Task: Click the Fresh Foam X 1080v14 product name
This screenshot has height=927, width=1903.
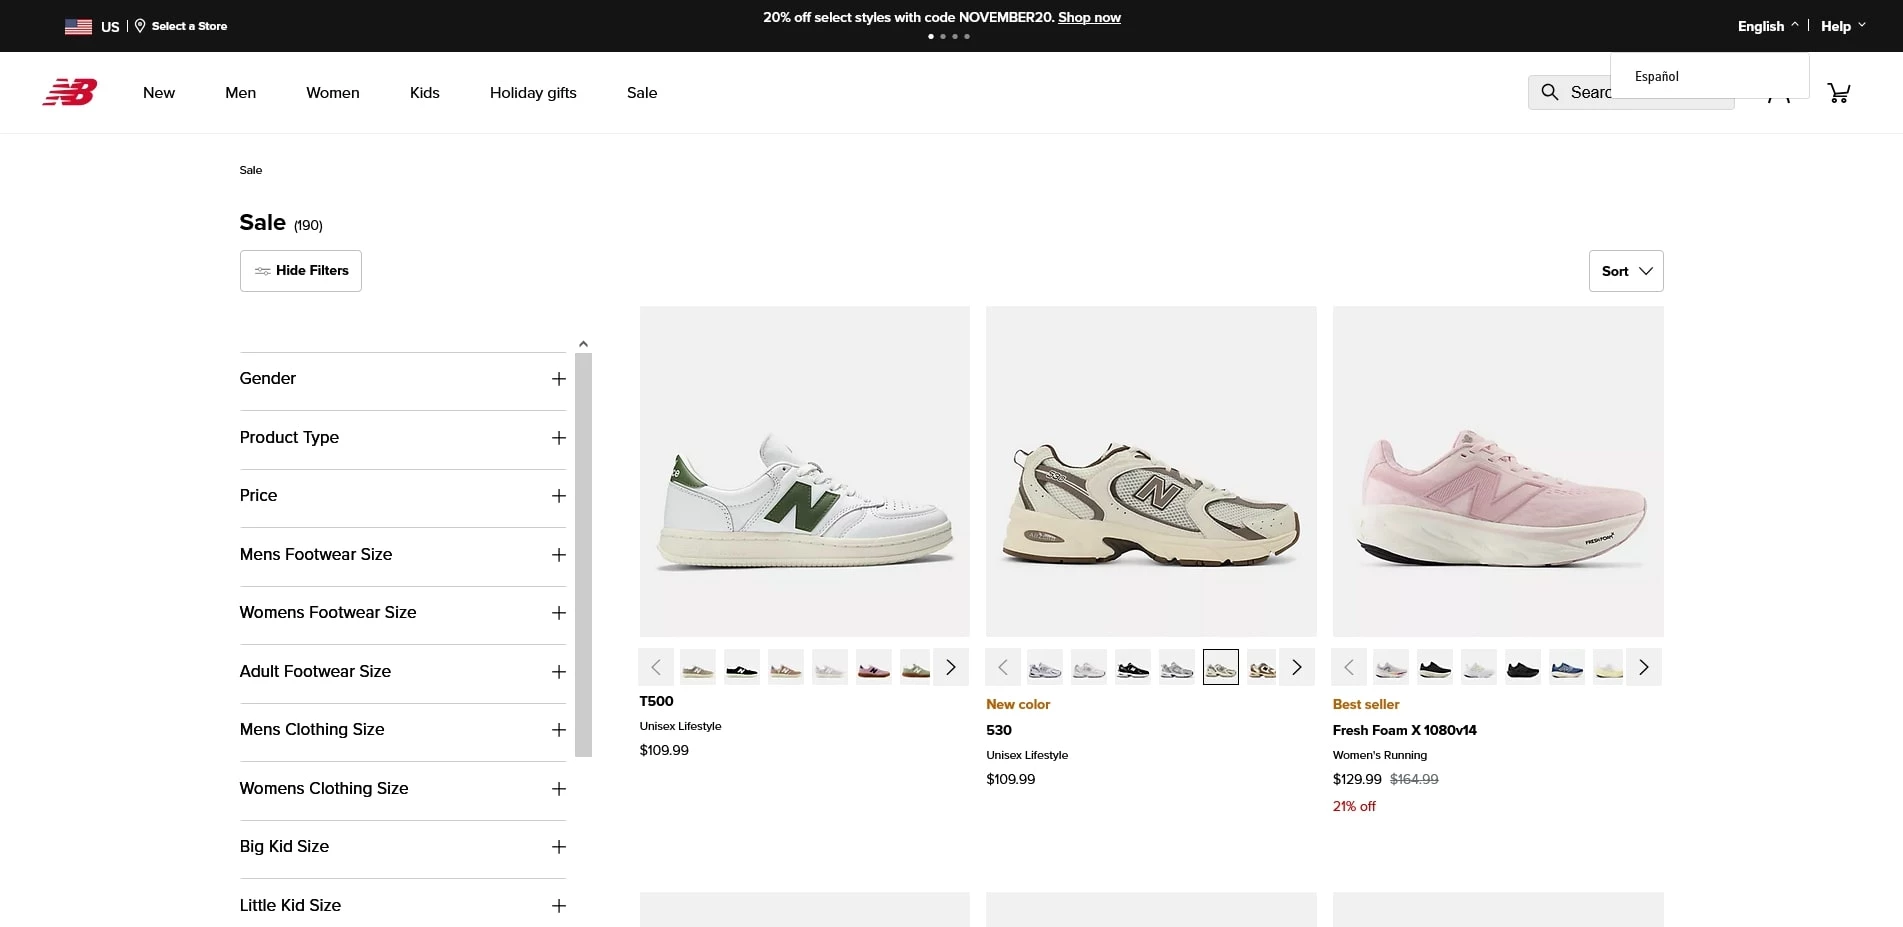Action: [x=1404, y=730]
